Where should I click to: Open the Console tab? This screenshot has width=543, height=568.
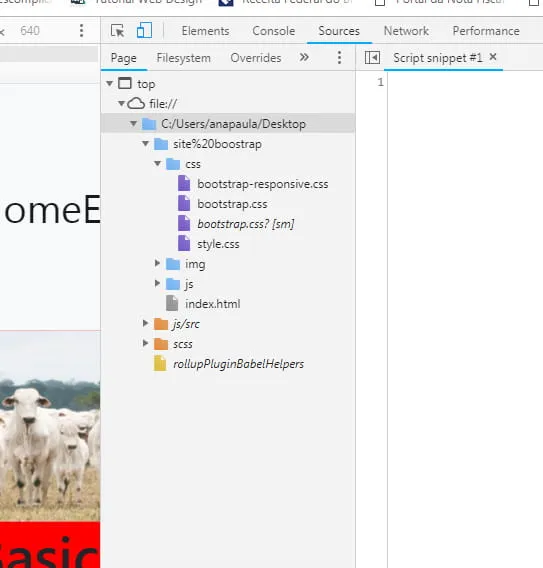pos(273,31)
